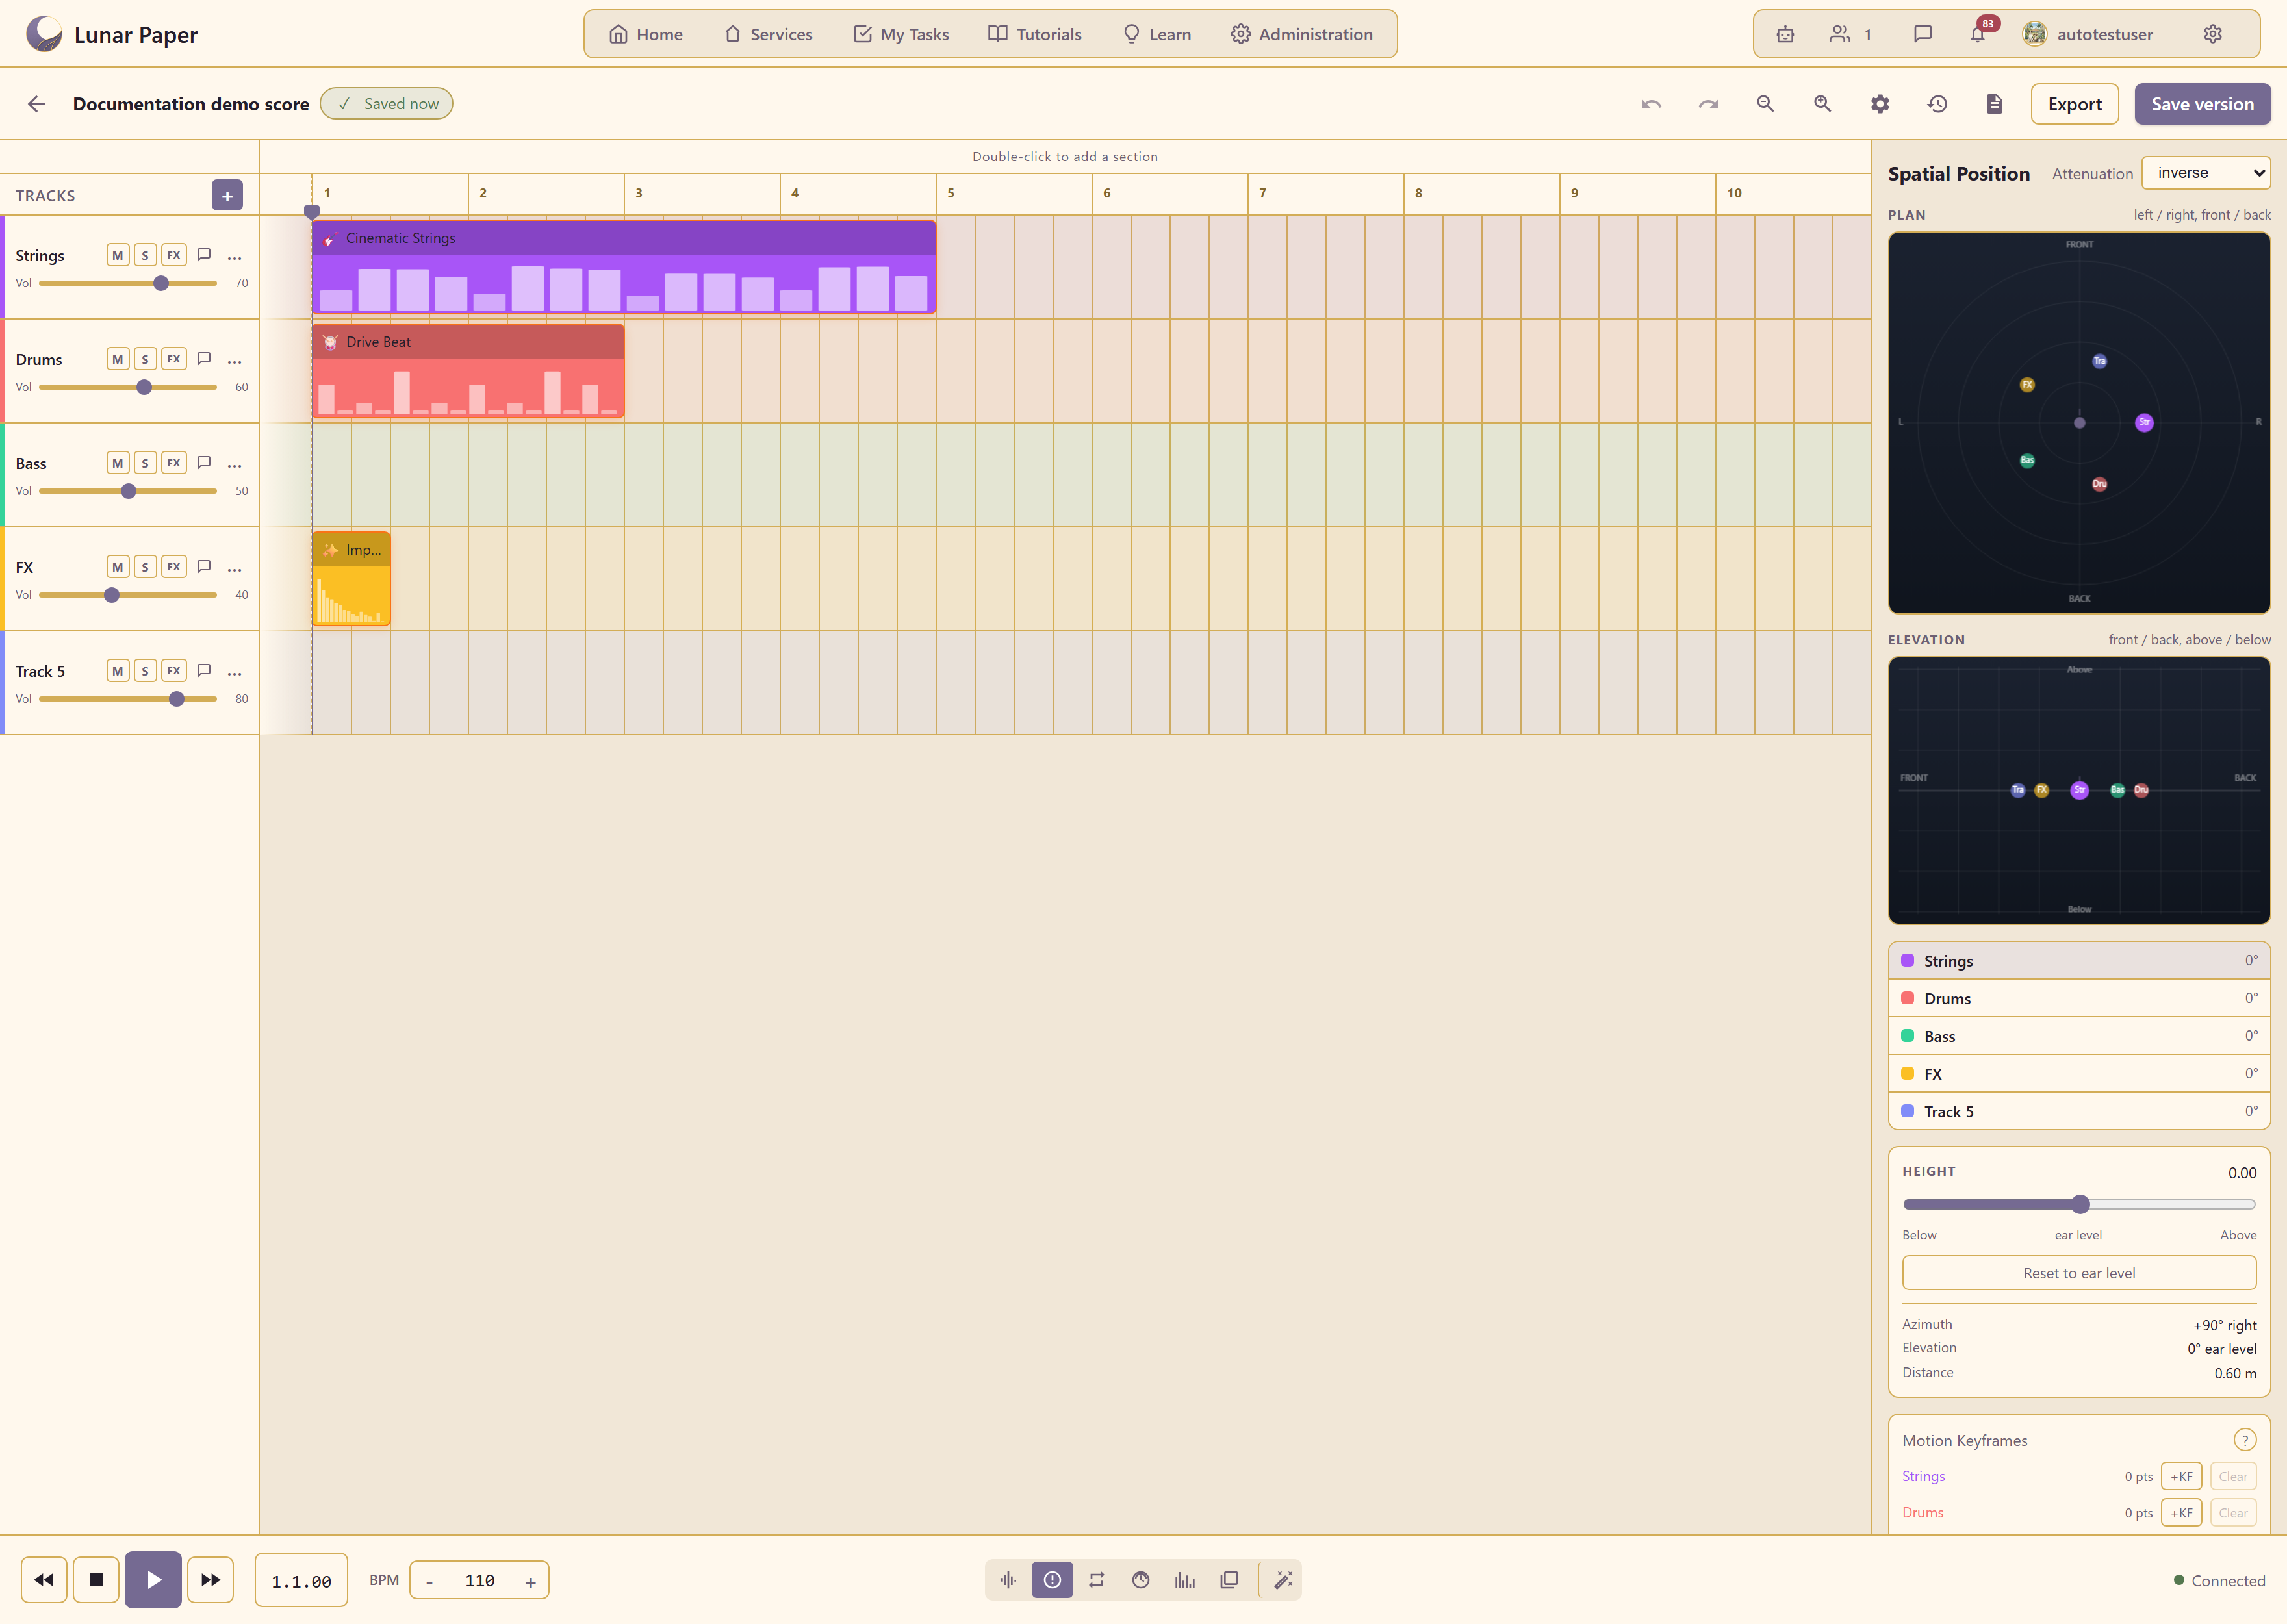Mute the Strings track

tap(118, 255)
